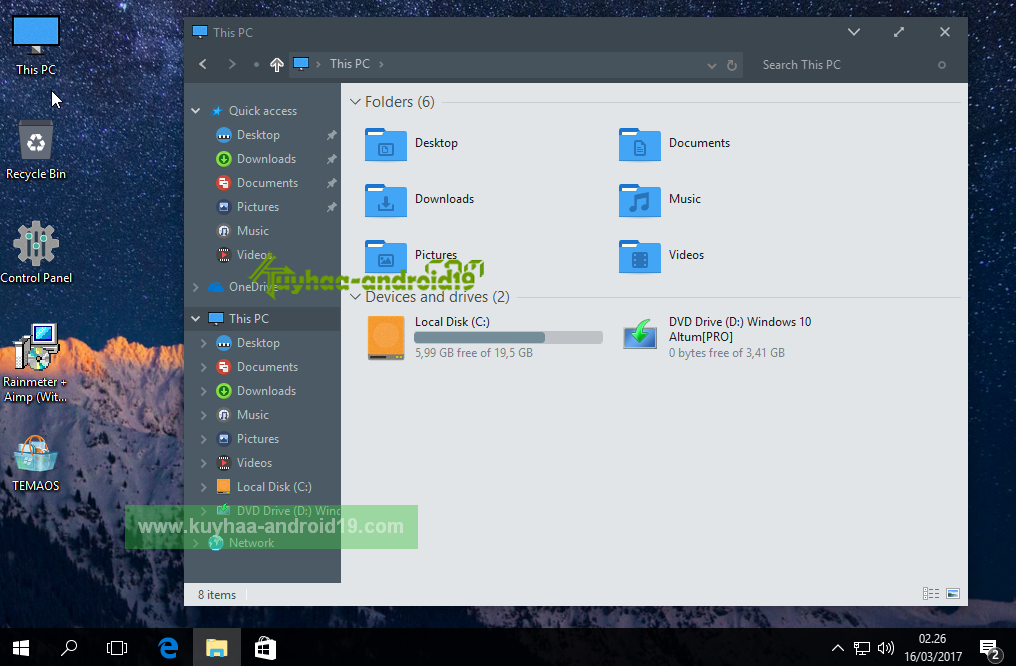The height and width of the screenshot is (666, 1016).
Task: Open the Windows Start menu
Action: click(x=21, y=648)
